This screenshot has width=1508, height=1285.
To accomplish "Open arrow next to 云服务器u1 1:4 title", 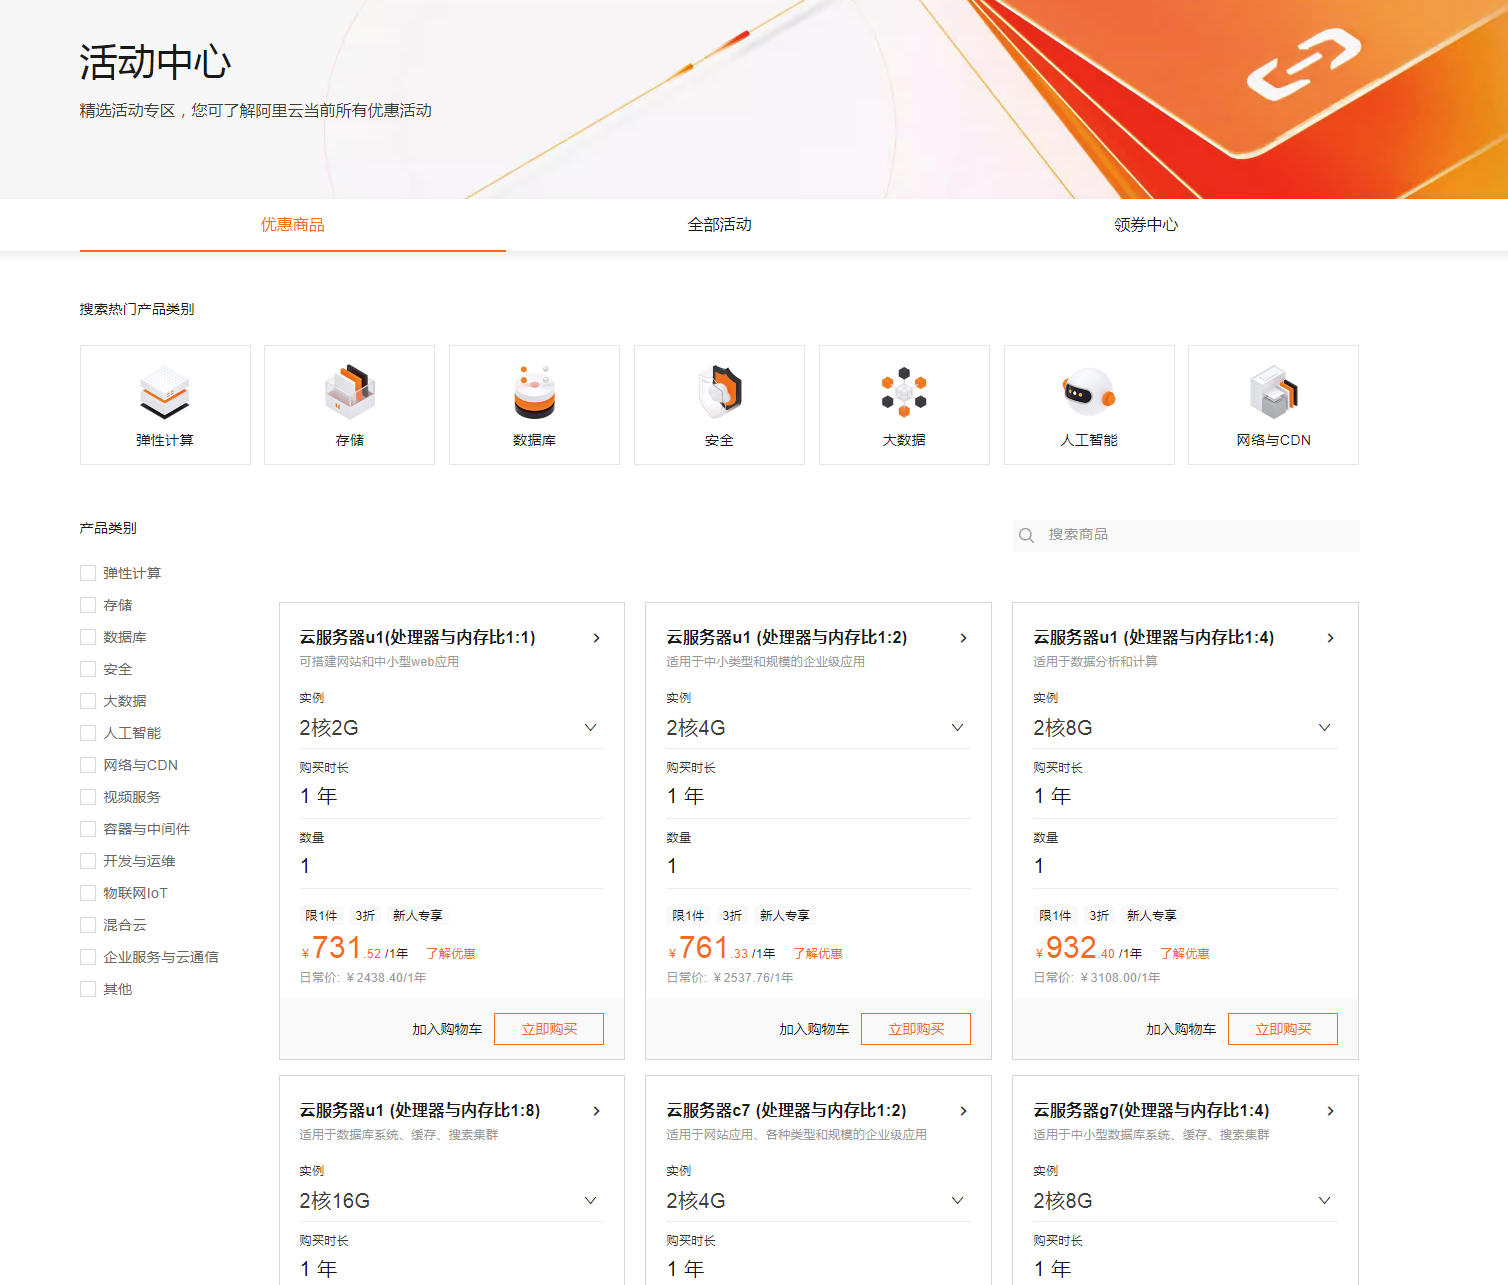I will [1331, 638].
